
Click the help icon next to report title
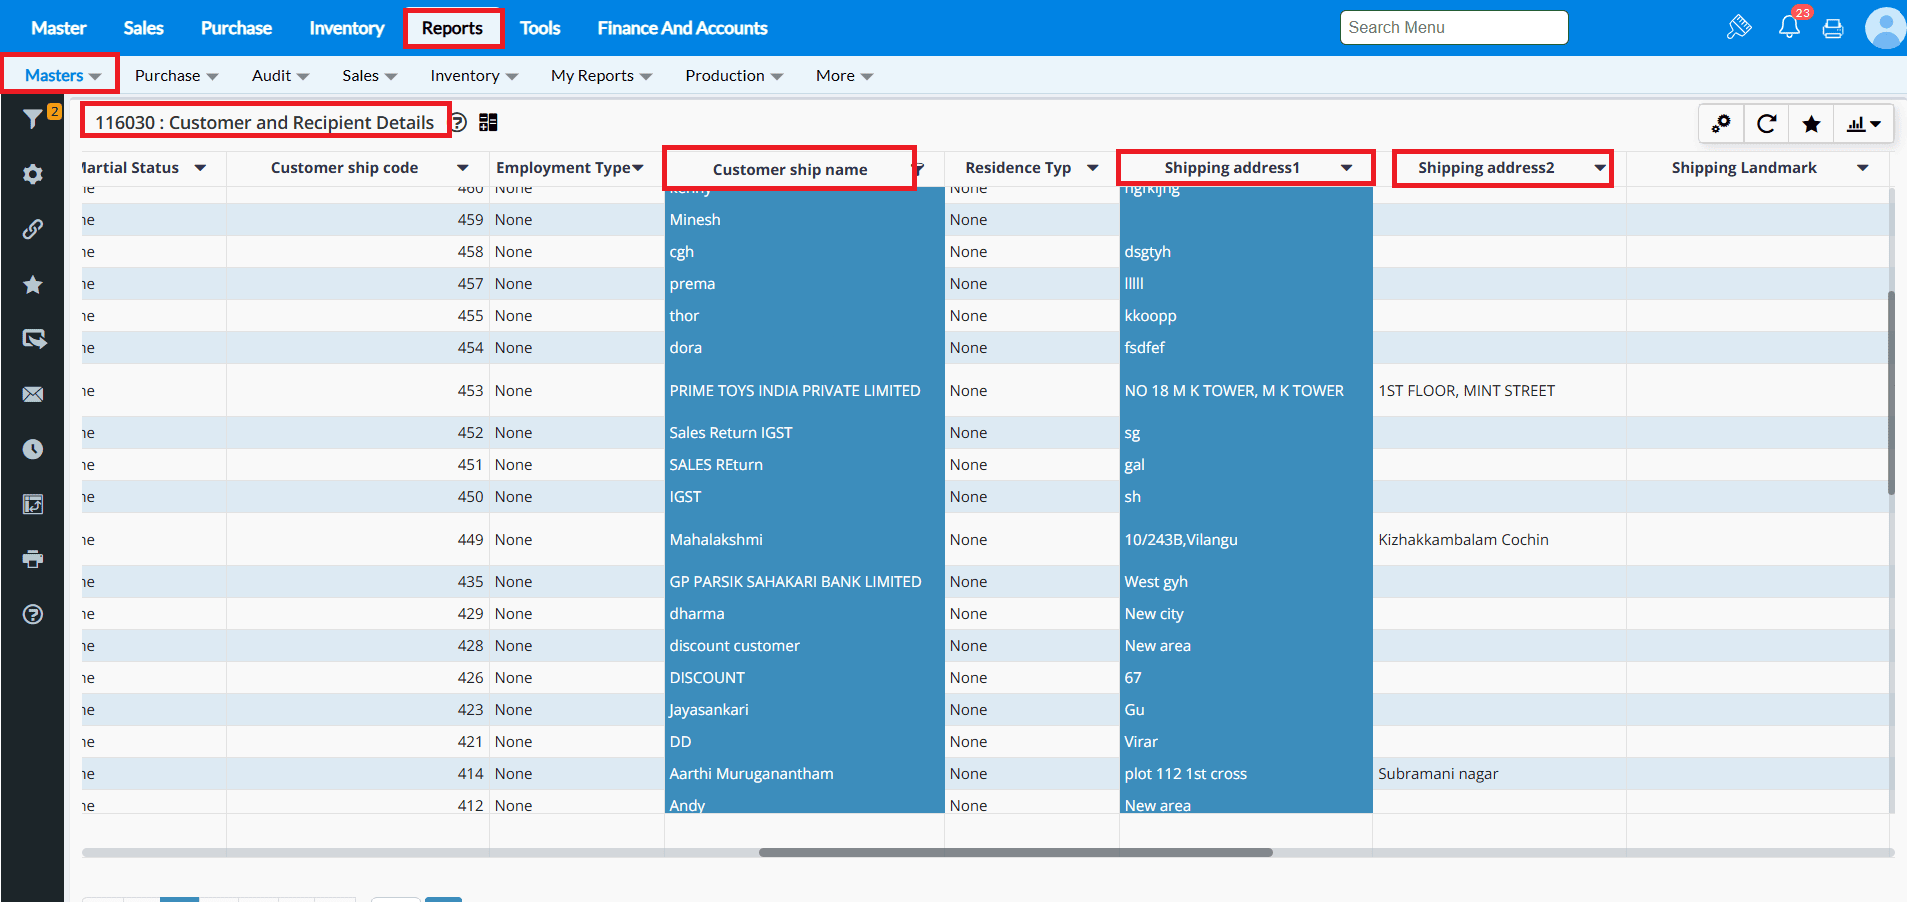(458, 122)
